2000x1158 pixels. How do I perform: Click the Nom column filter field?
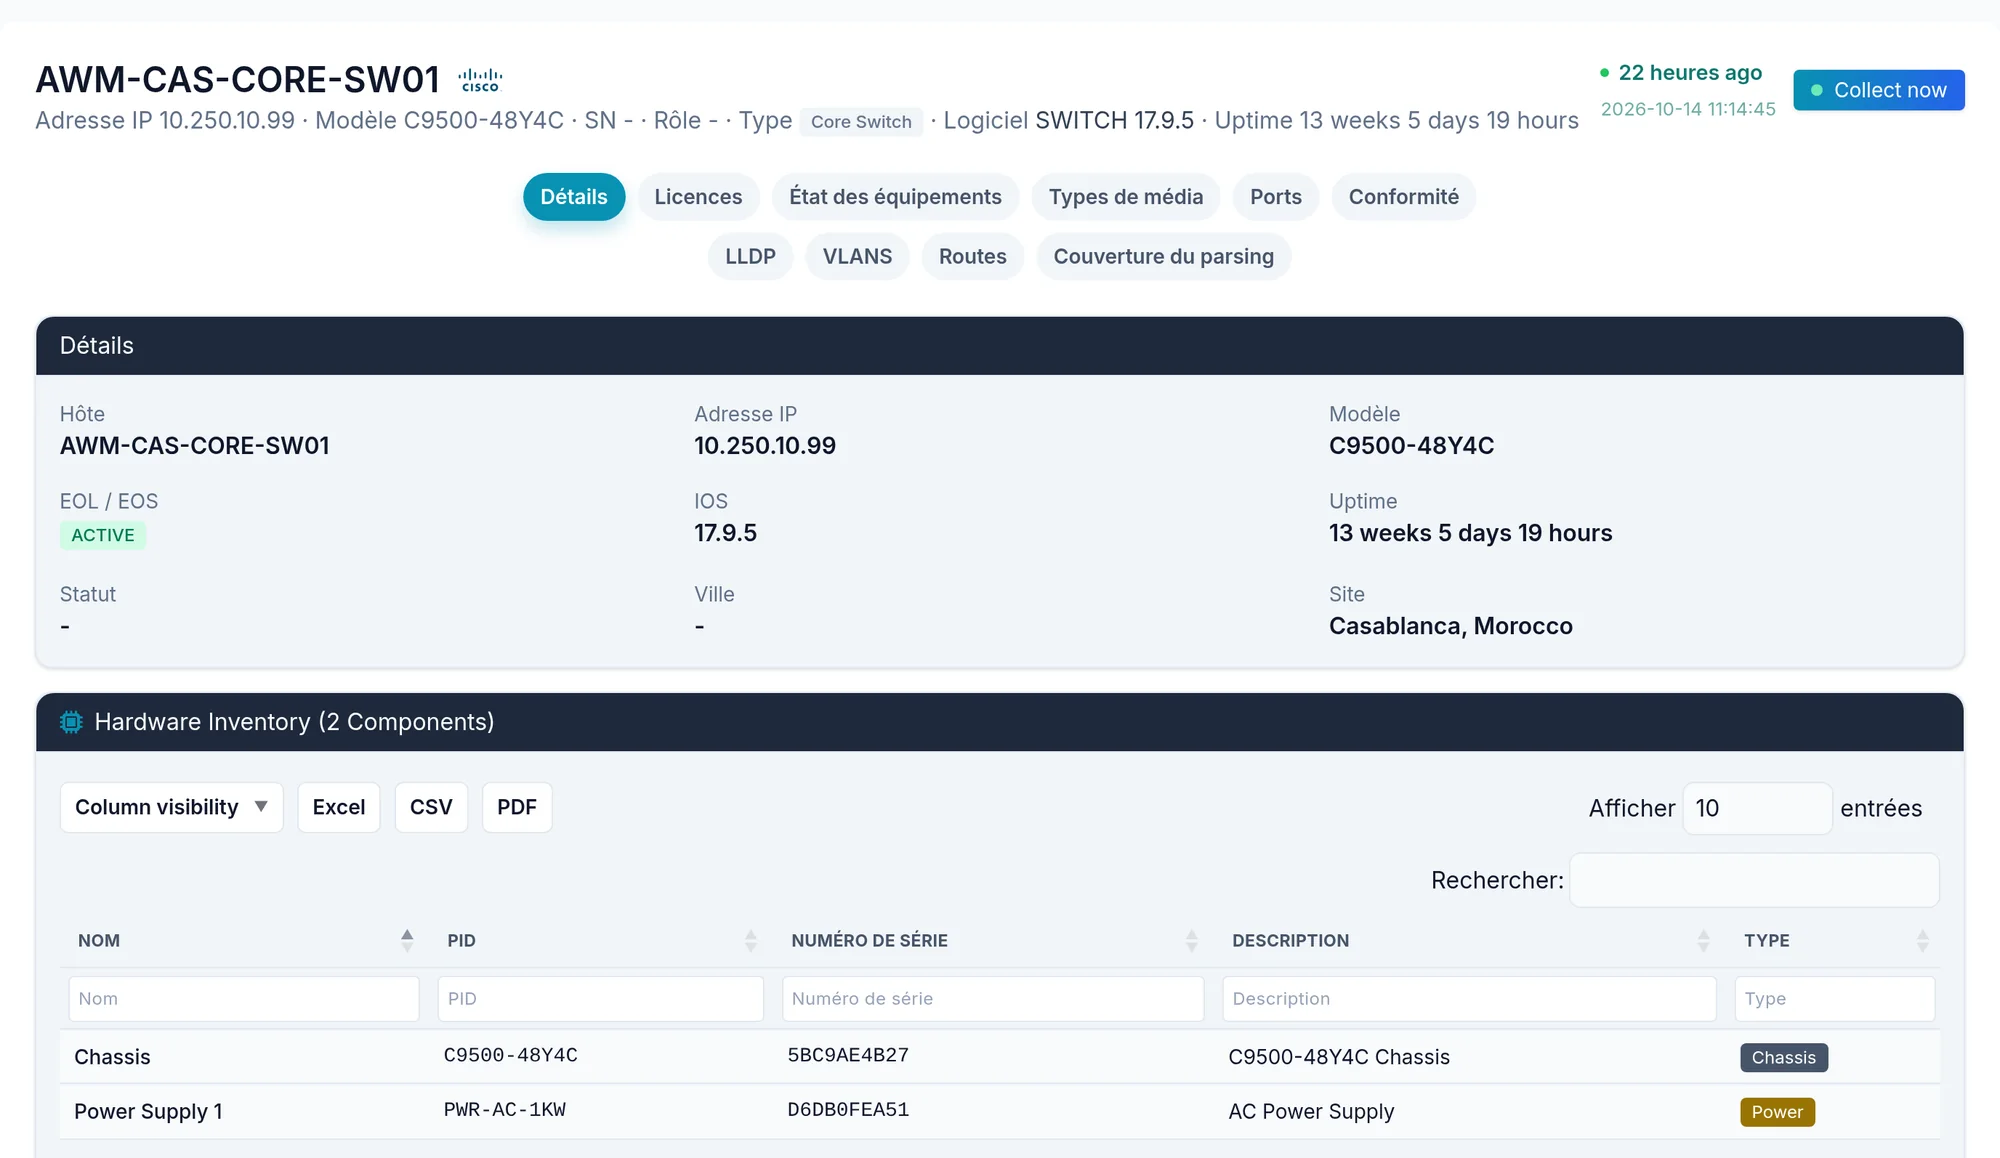pos(244,999)
